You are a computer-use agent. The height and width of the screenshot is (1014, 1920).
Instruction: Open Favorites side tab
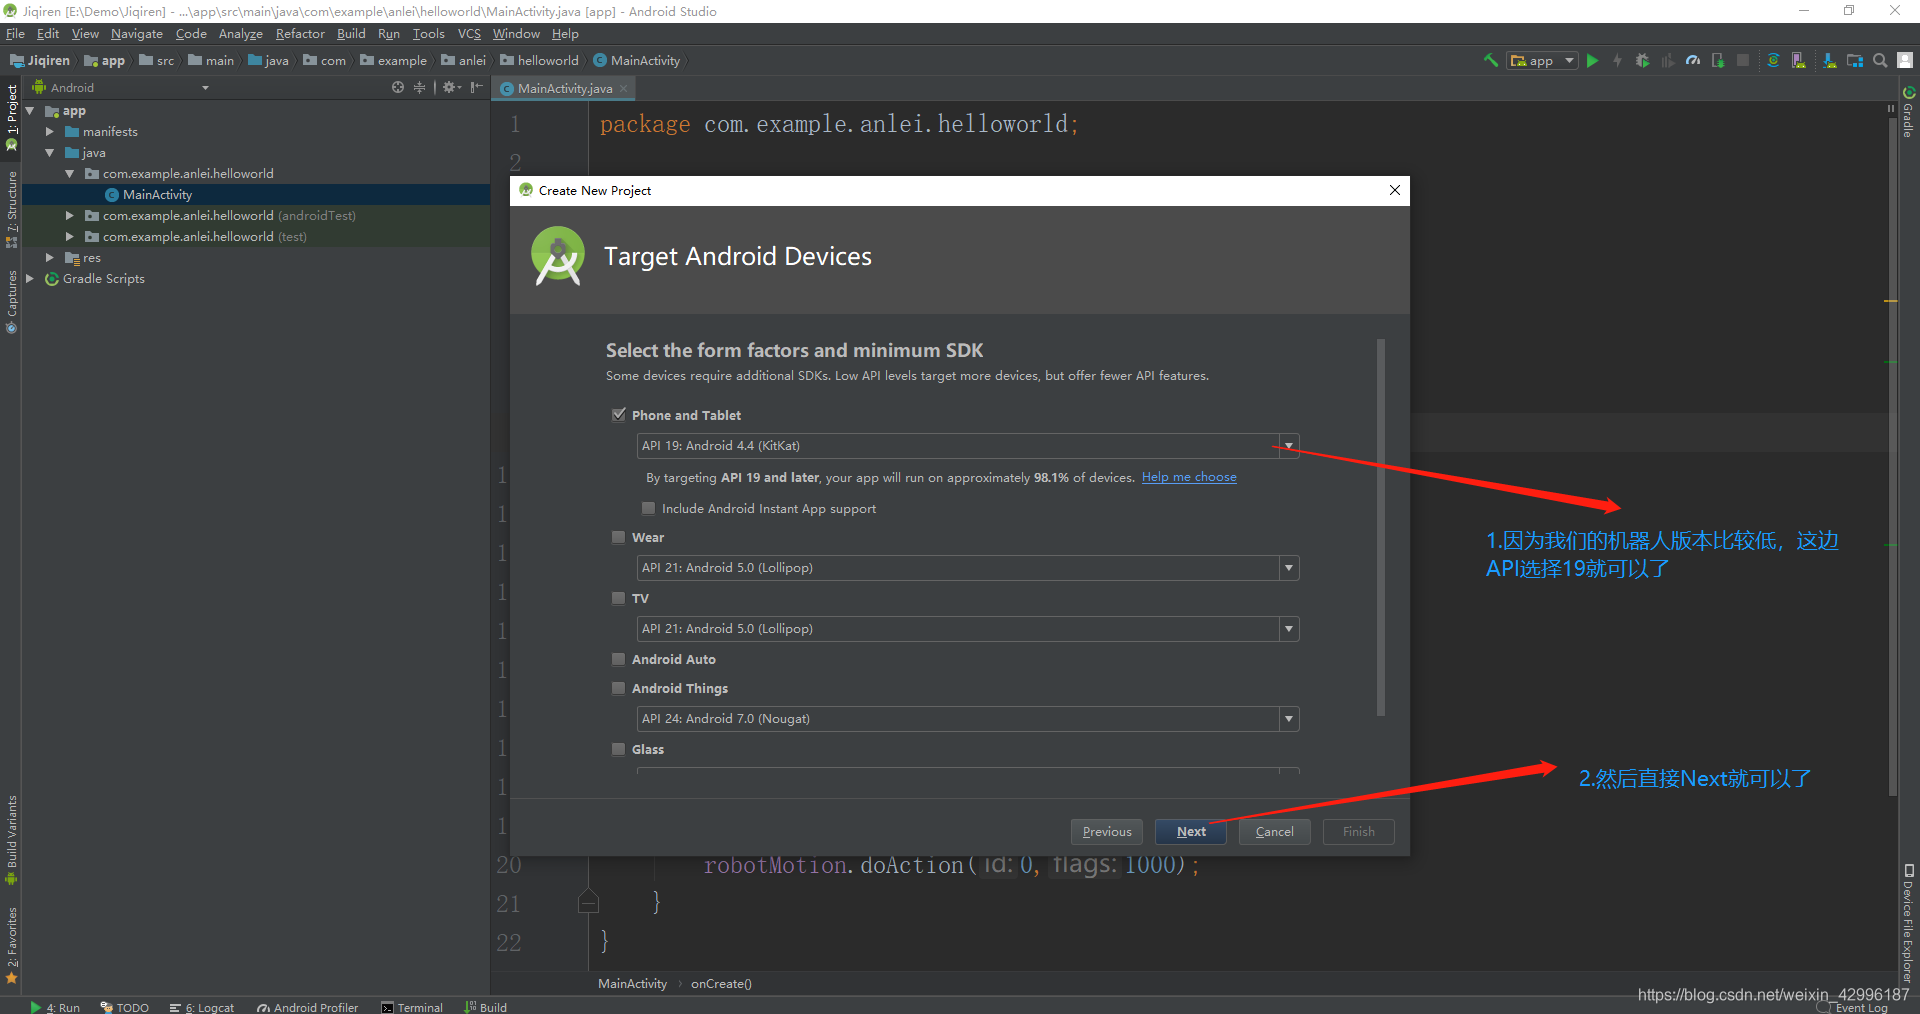[11, 945]
